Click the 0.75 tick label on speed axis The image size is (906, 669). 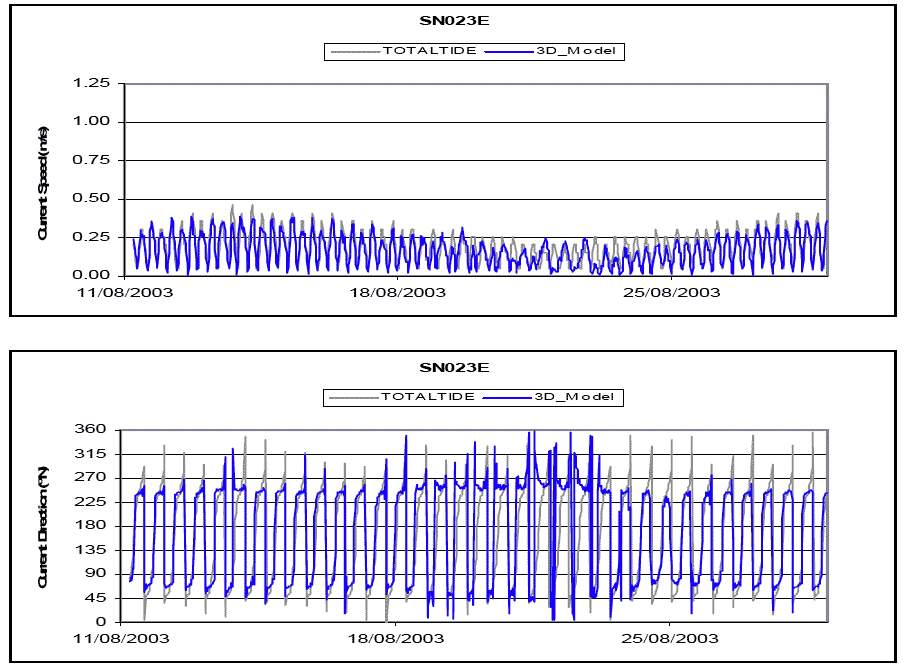coord(96,160)
